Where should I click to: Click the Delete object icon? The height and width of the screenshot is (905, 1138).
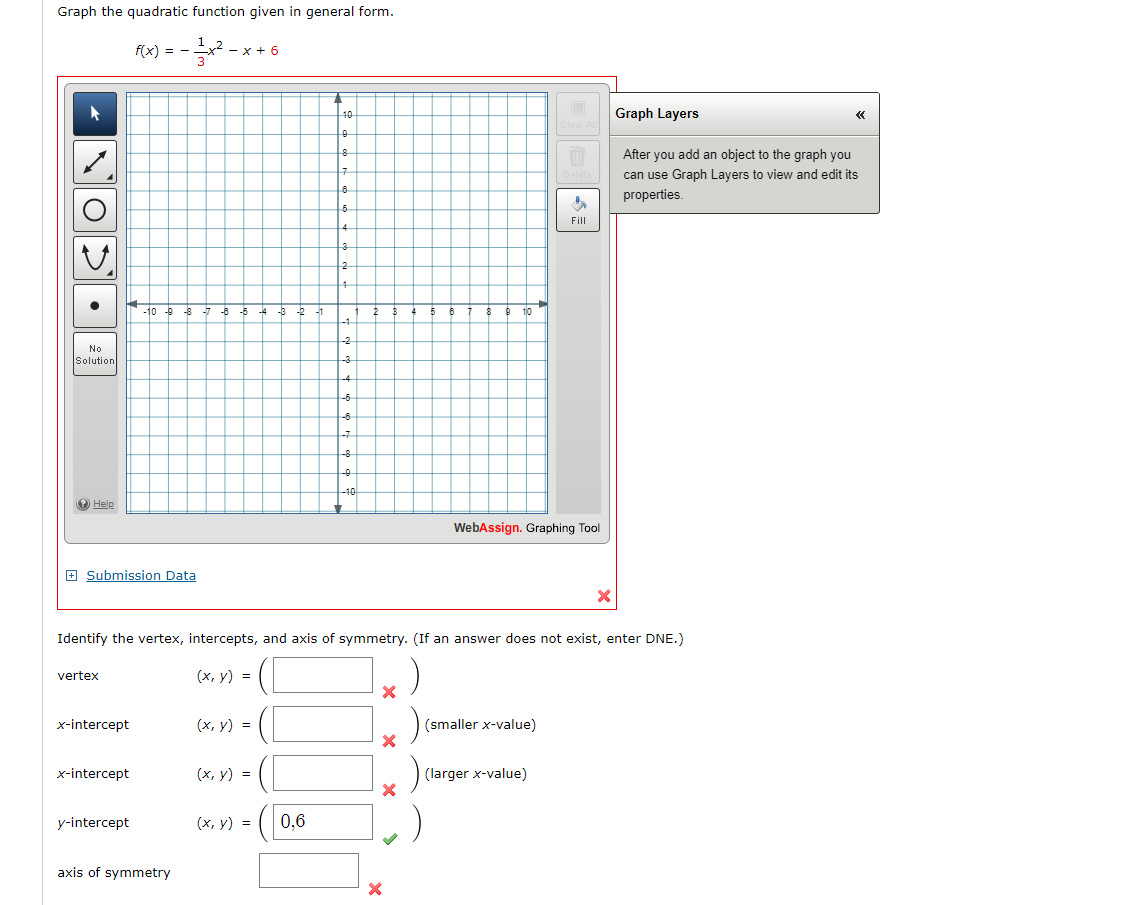click(577, 161)
